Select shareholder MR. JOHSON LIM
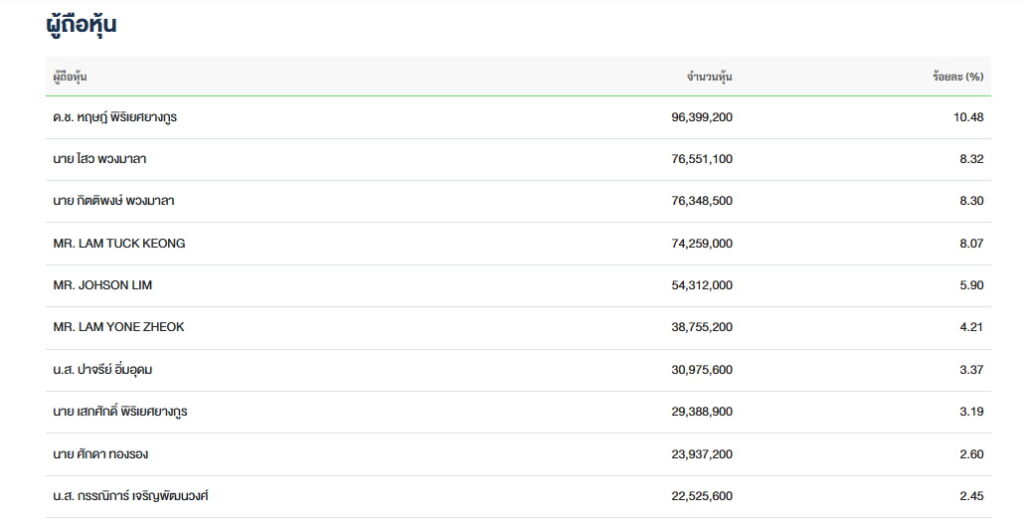The image size is (1024, 522). tap(103, 285)
